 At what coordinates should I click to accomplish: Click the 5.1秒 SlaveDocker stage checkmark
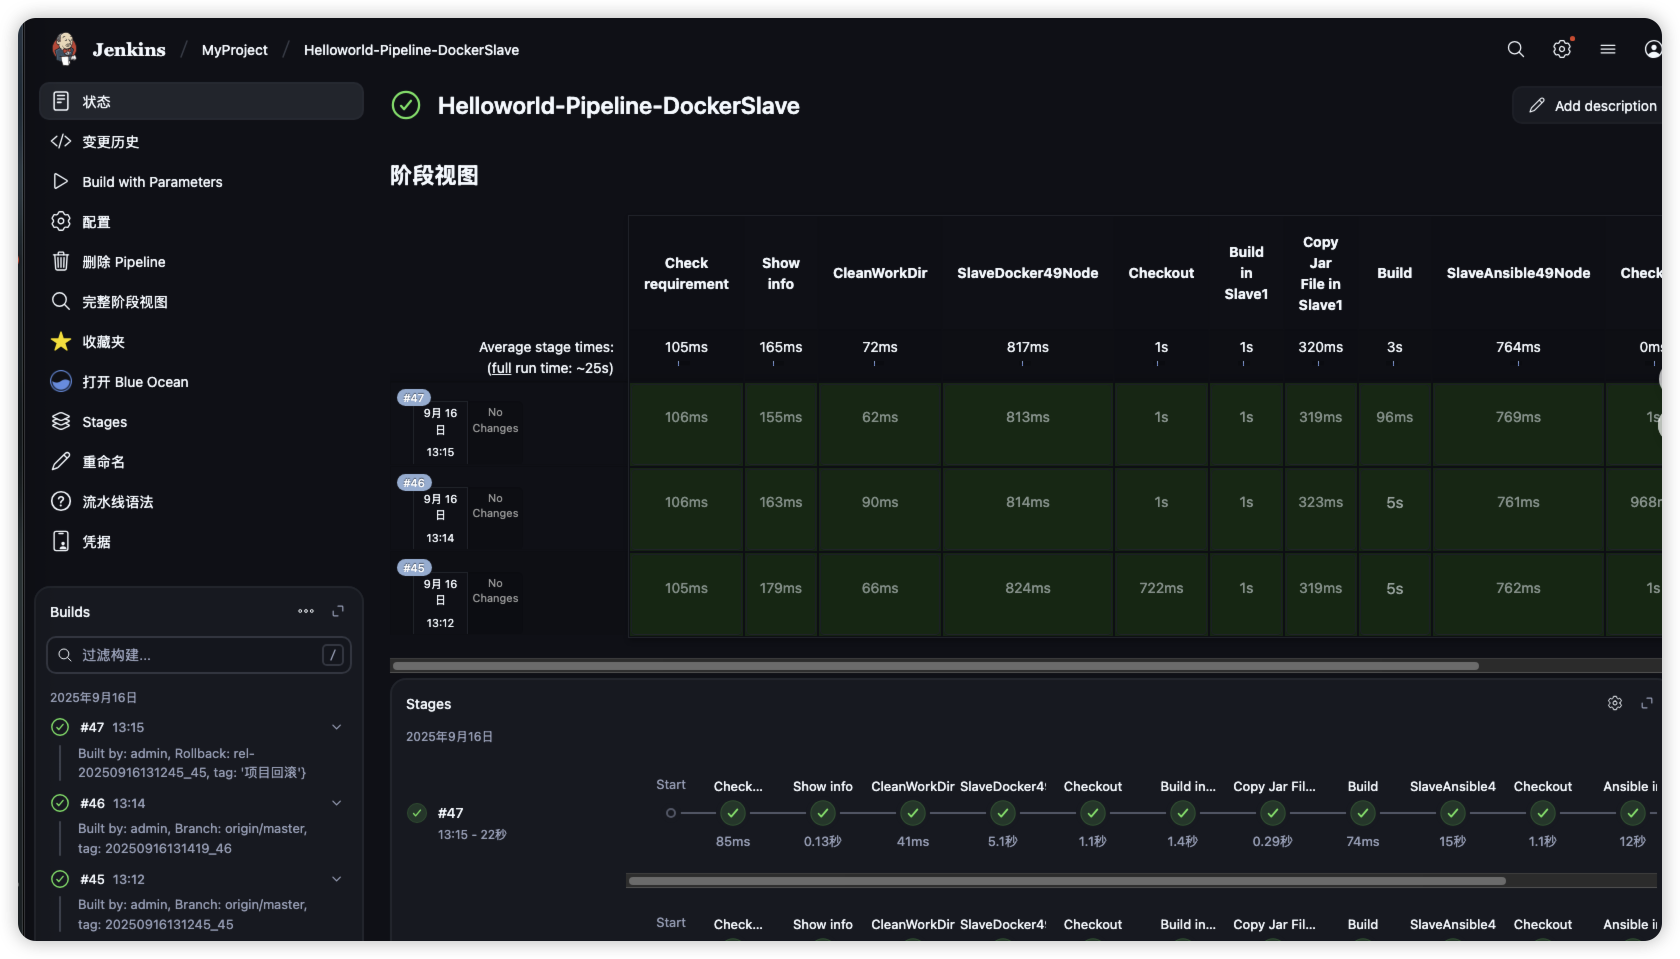coord(1003,813)
